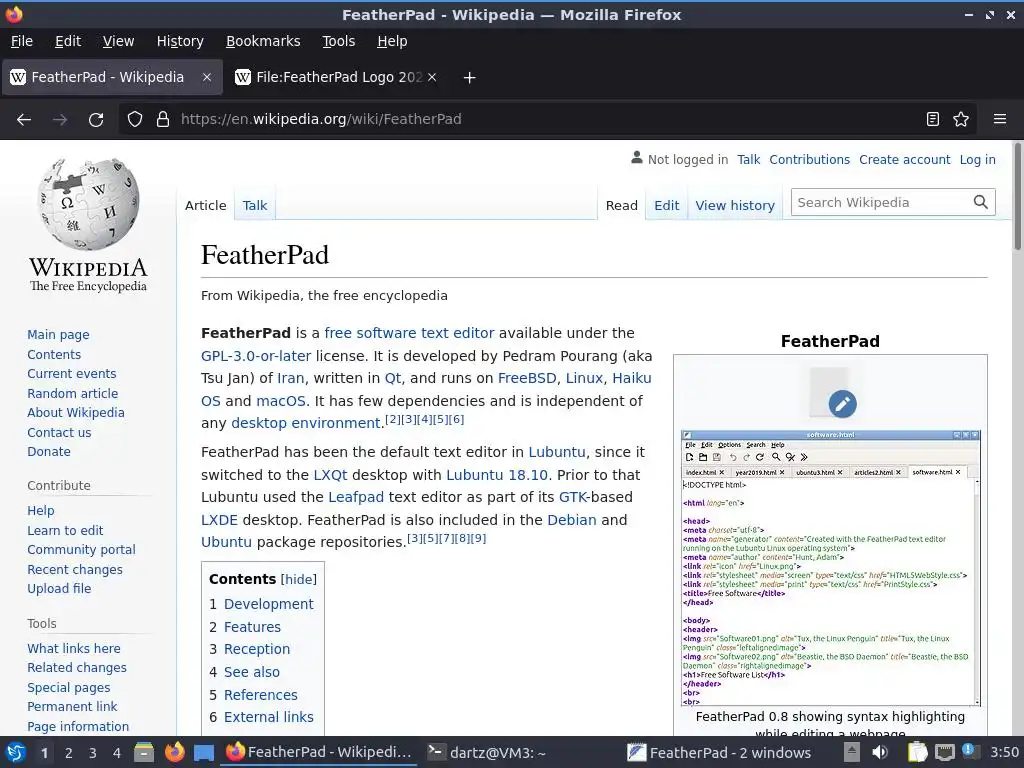
Task: Open the Tools menu in menu bar
Action: 338,41
